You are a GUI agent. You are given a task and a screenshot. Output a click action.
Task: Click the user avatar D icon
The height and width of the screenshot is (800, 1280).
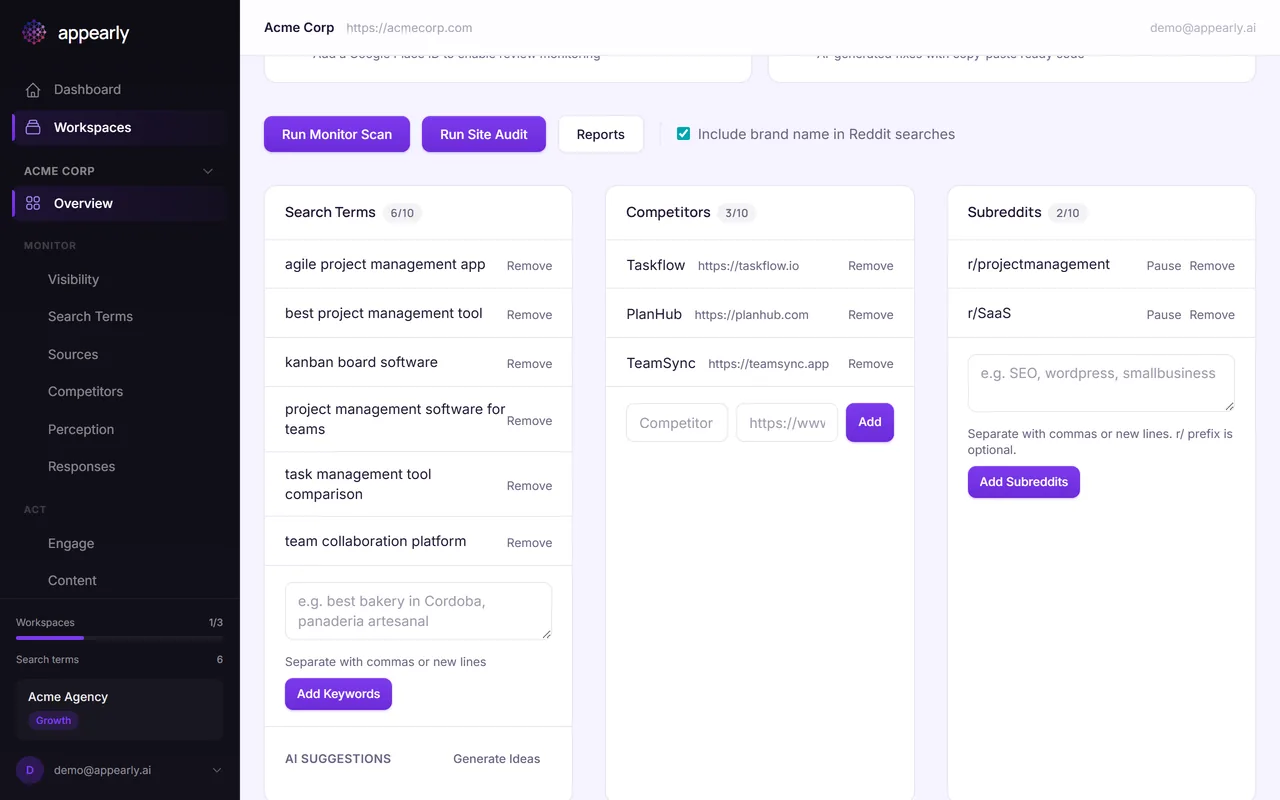coord(30,770)
